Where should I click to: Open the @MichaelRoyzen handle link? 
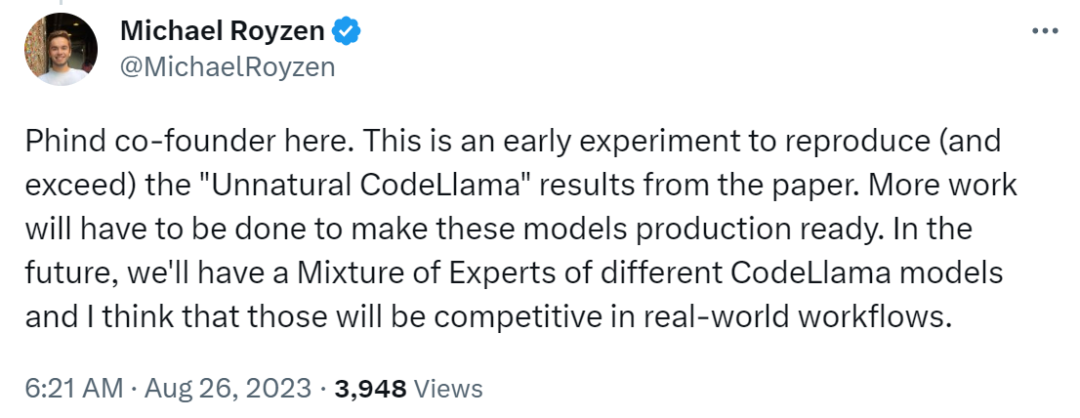tap(227, 67)
